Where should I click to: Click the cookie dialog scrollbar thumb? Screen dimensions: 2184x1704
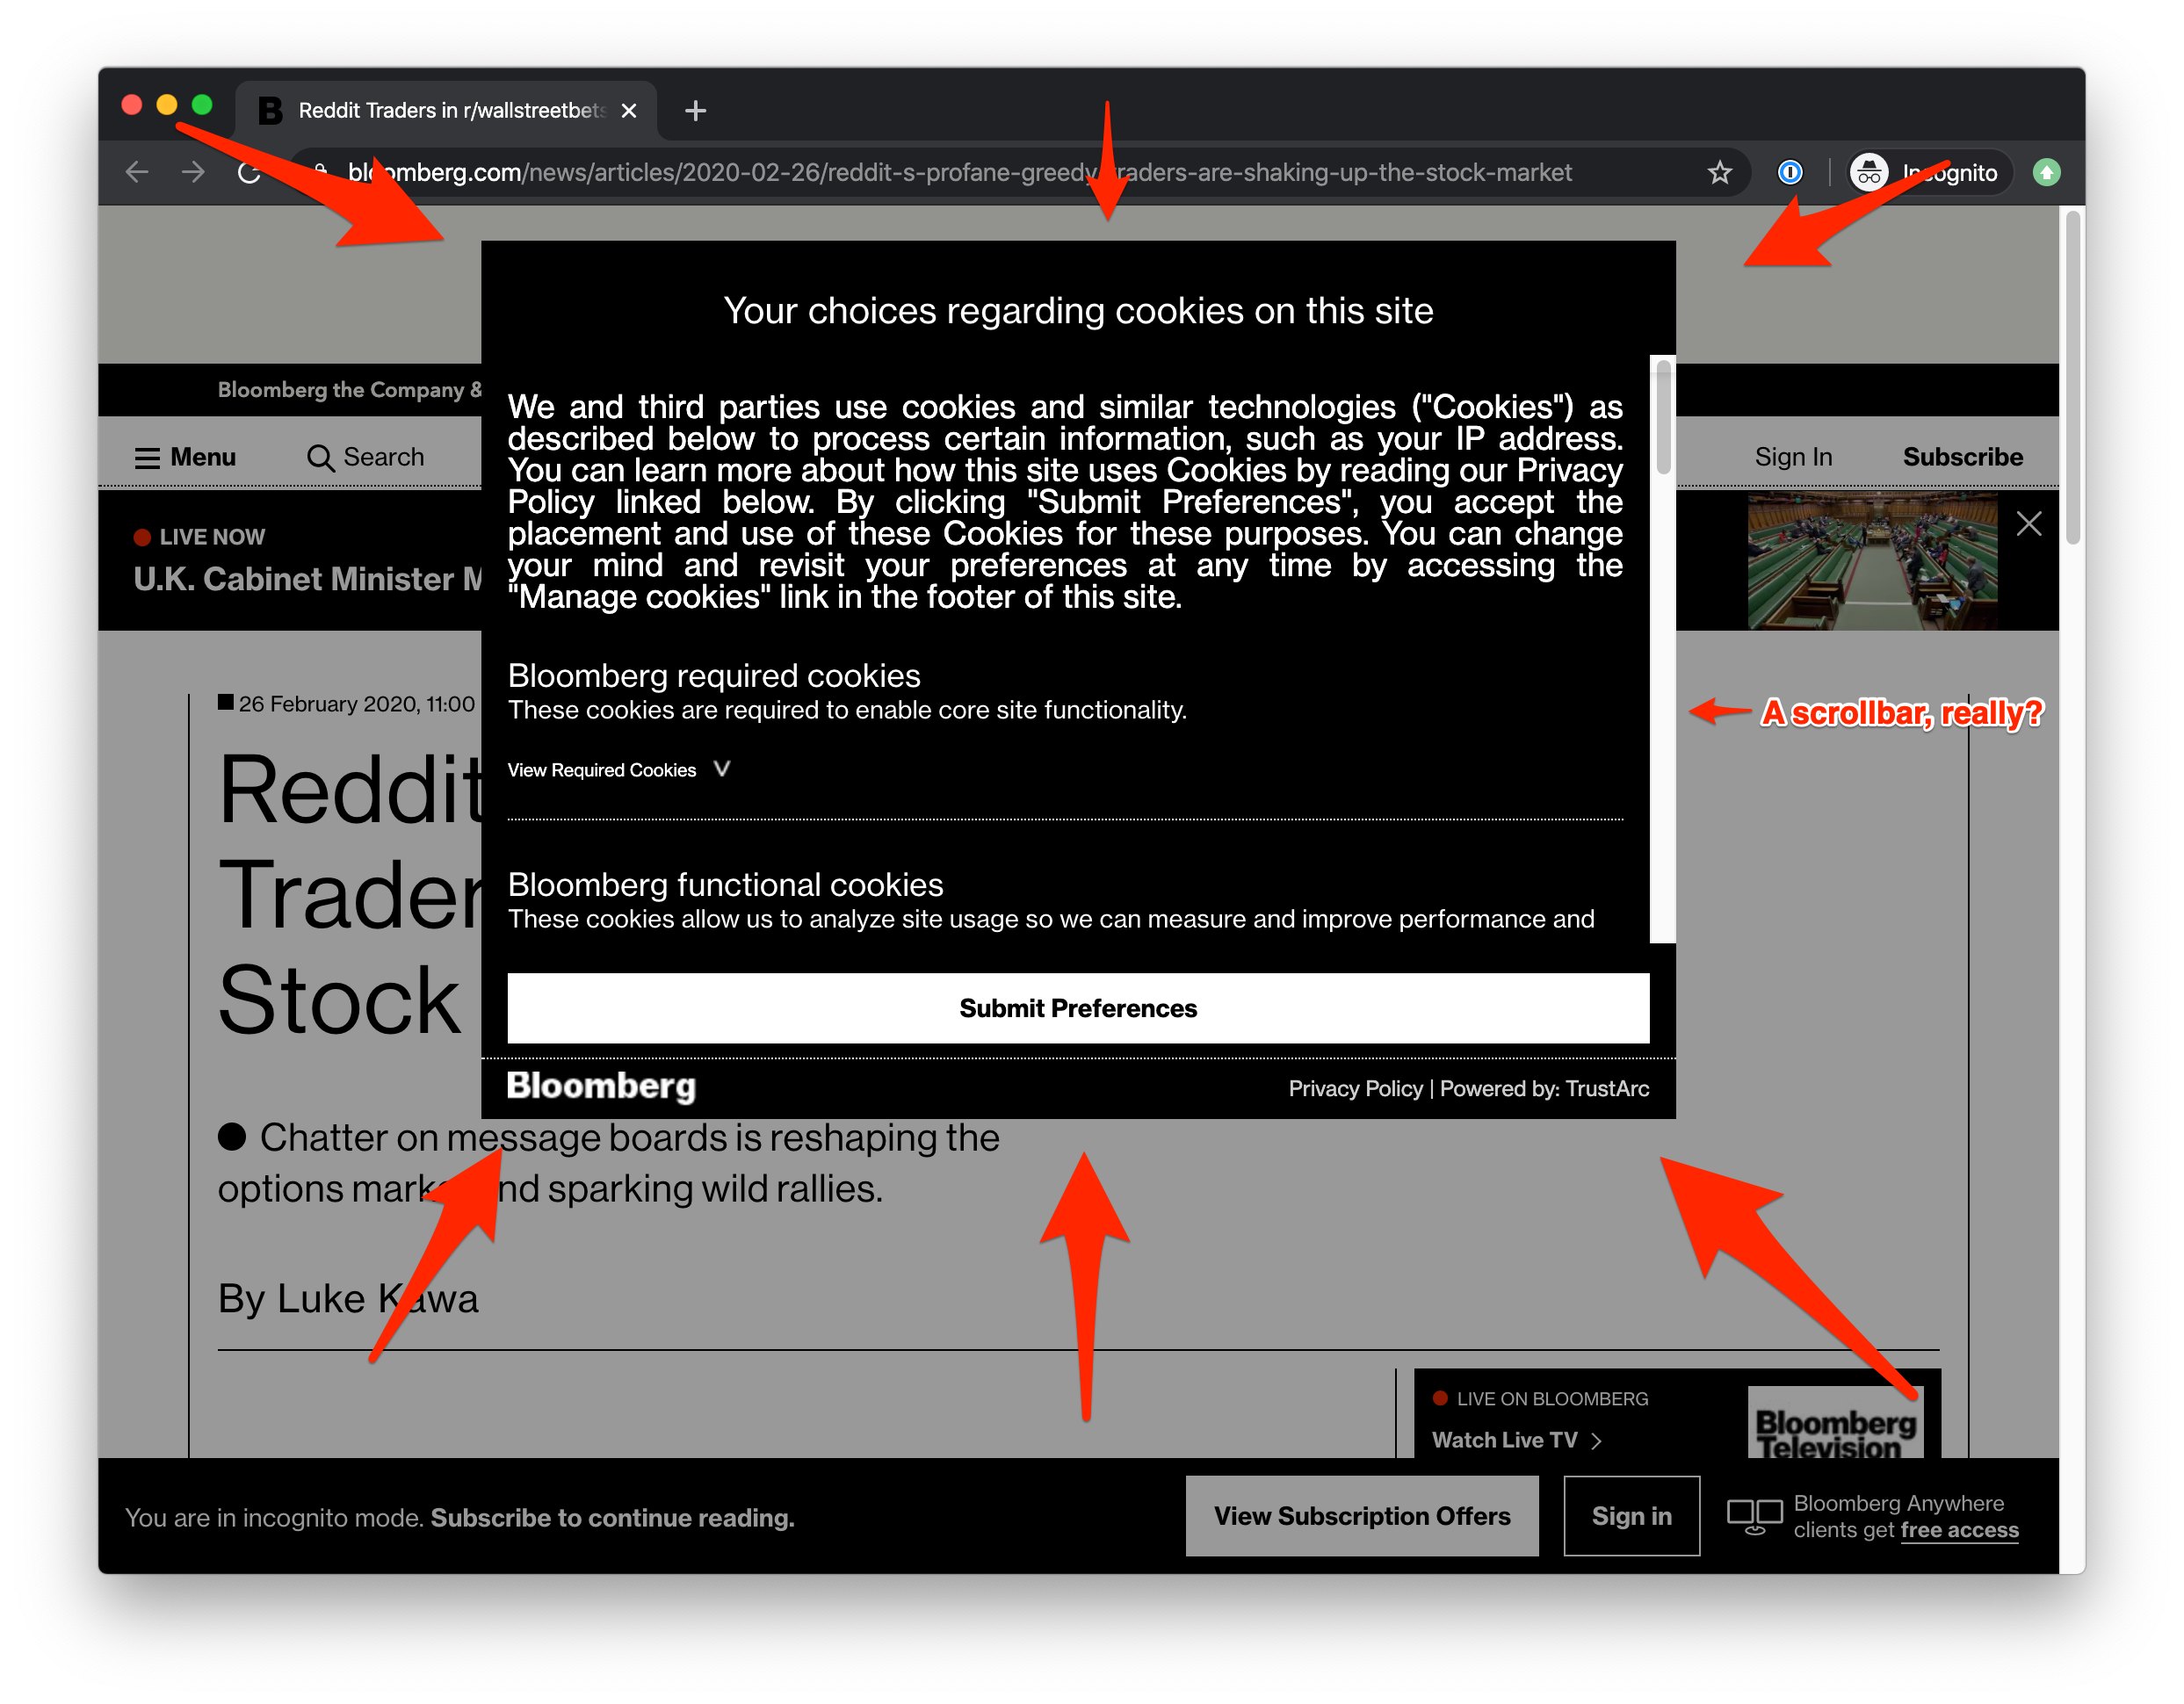pyautogui.click(x=1663, y=418)
